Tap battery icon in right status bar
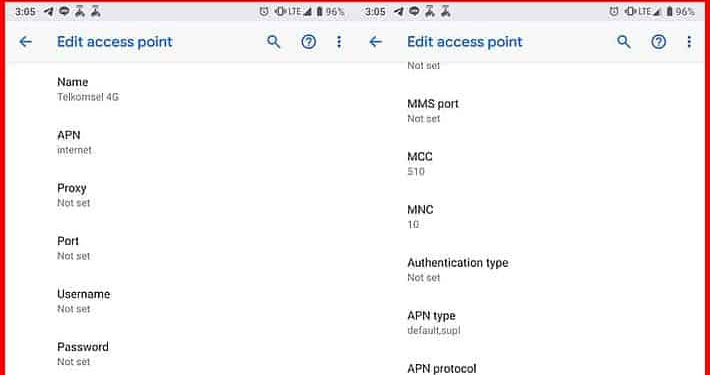 pos(669,12)
